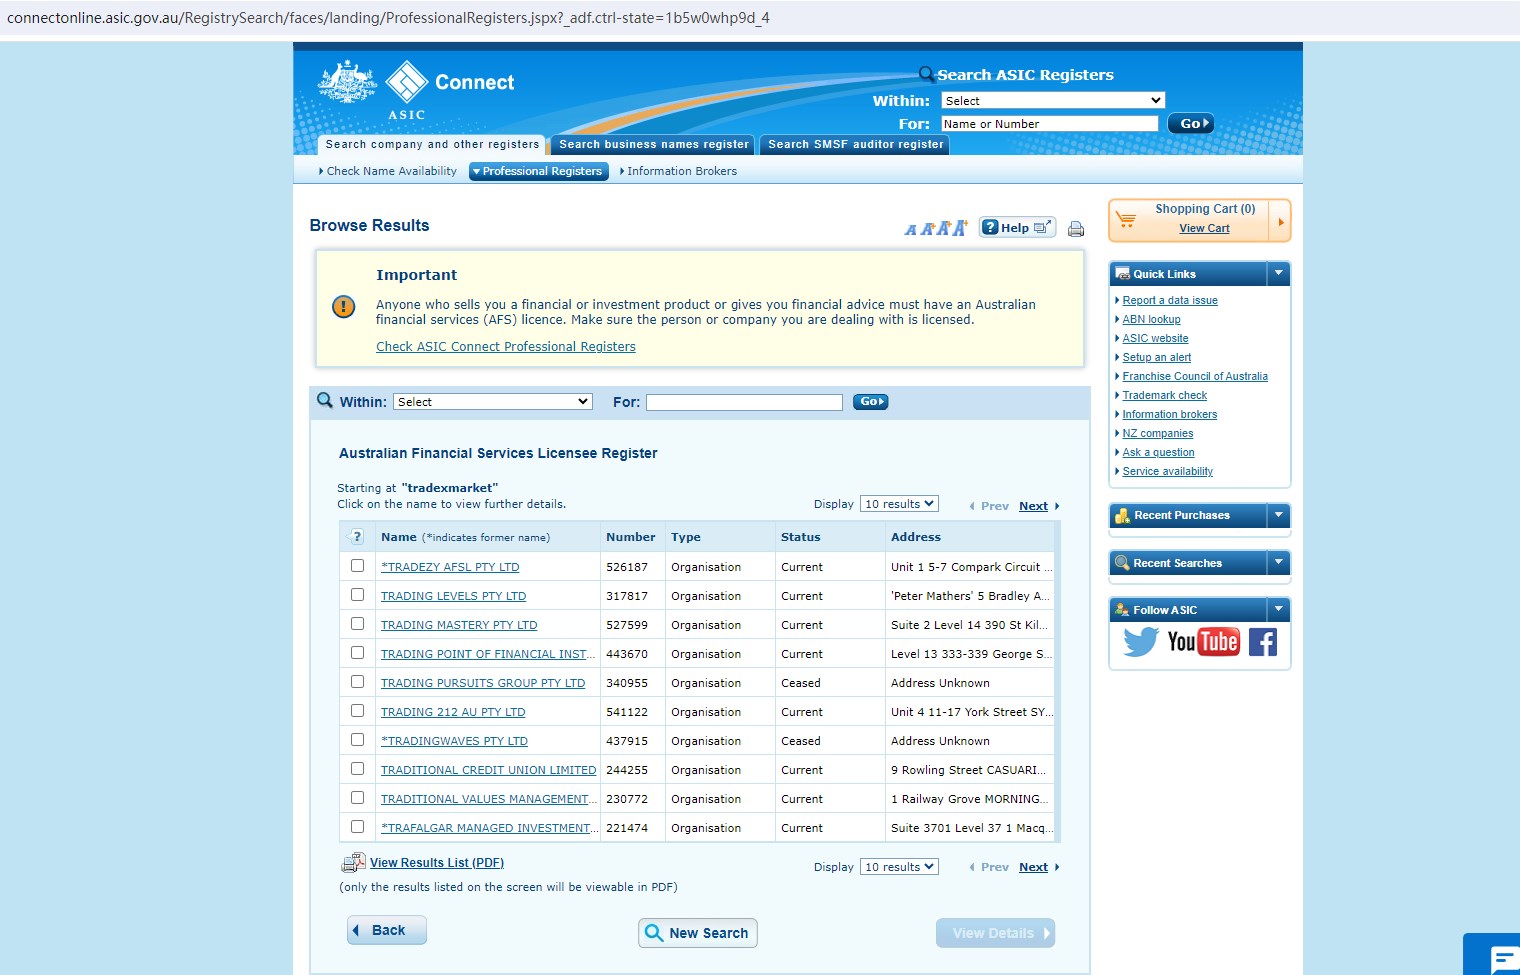Open View Results List (PDF) link

(437, 863)
